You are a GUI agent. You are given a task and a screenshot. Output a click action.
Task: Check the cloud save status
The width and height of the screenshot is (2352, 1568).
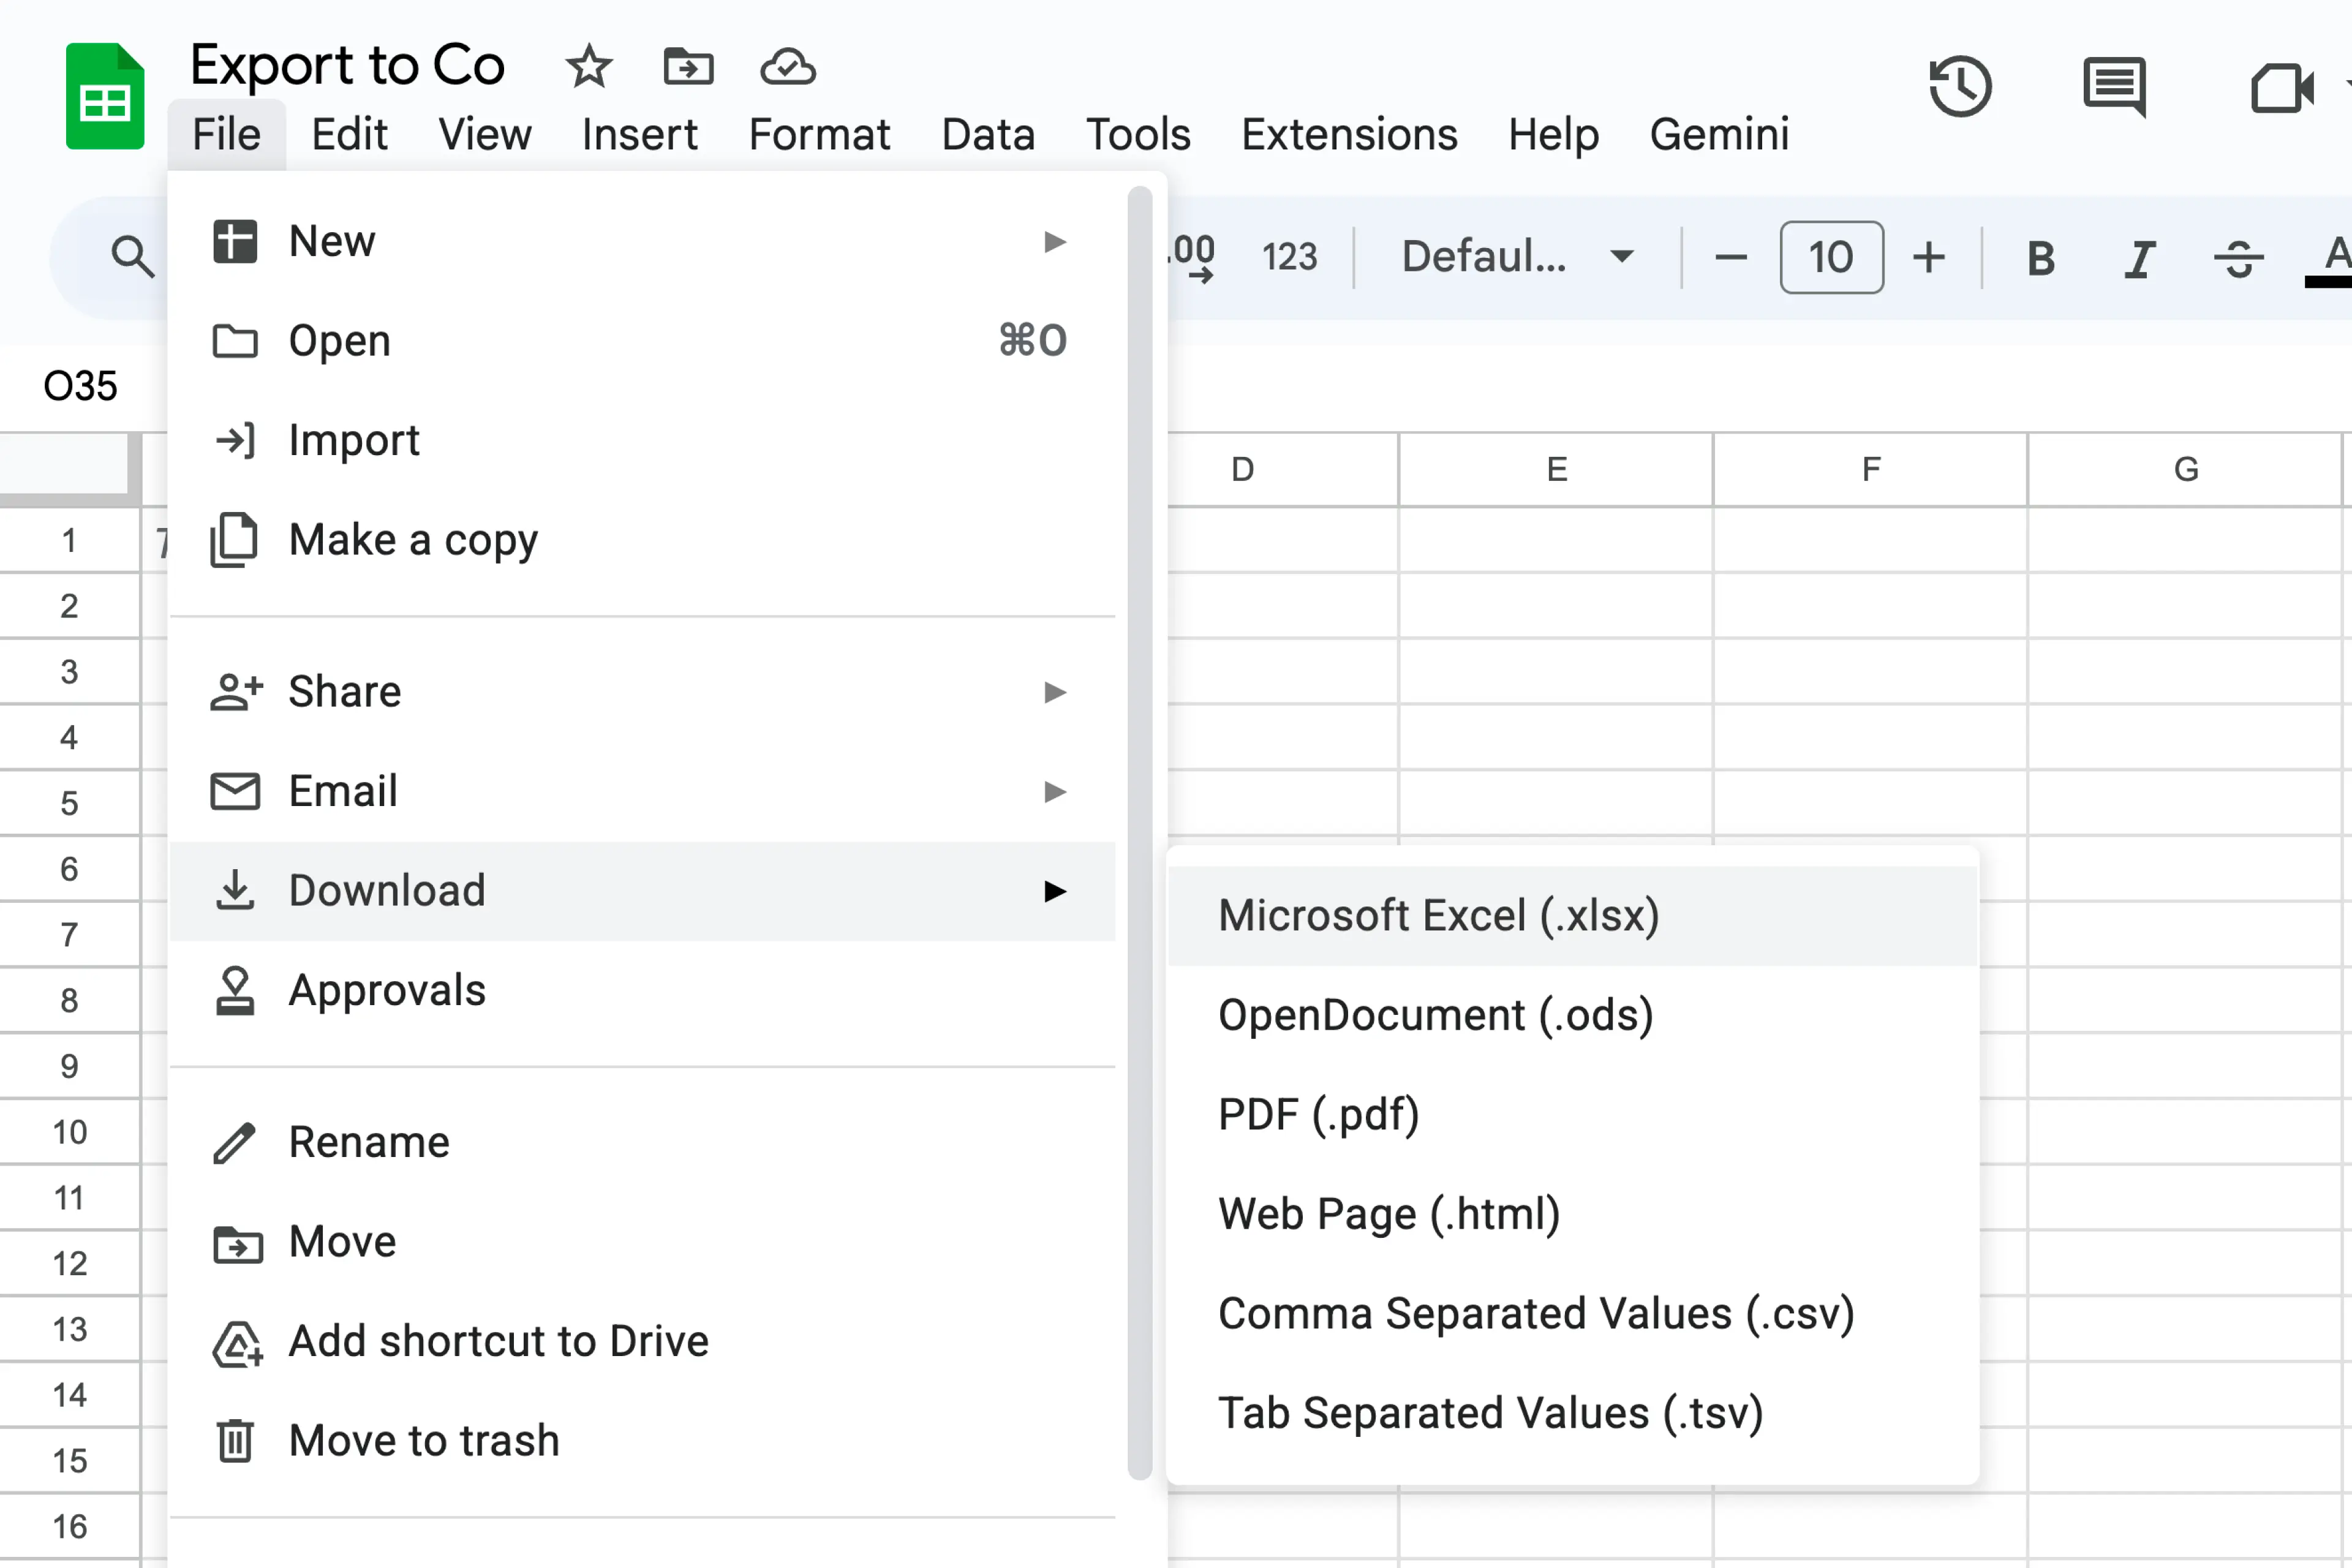click(x=787, y=67)
